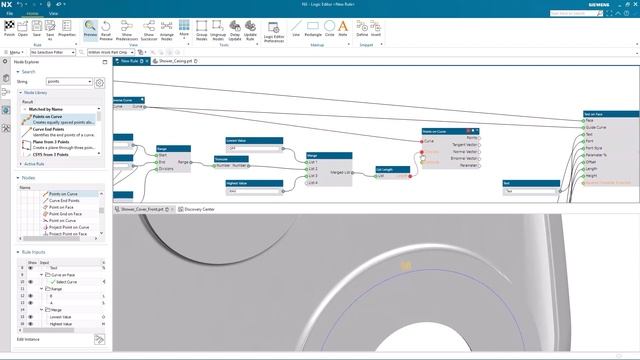This screenshot has height=360, width=640.
Task: Click the Finish checkered flag icon
Action: point(9,26)
